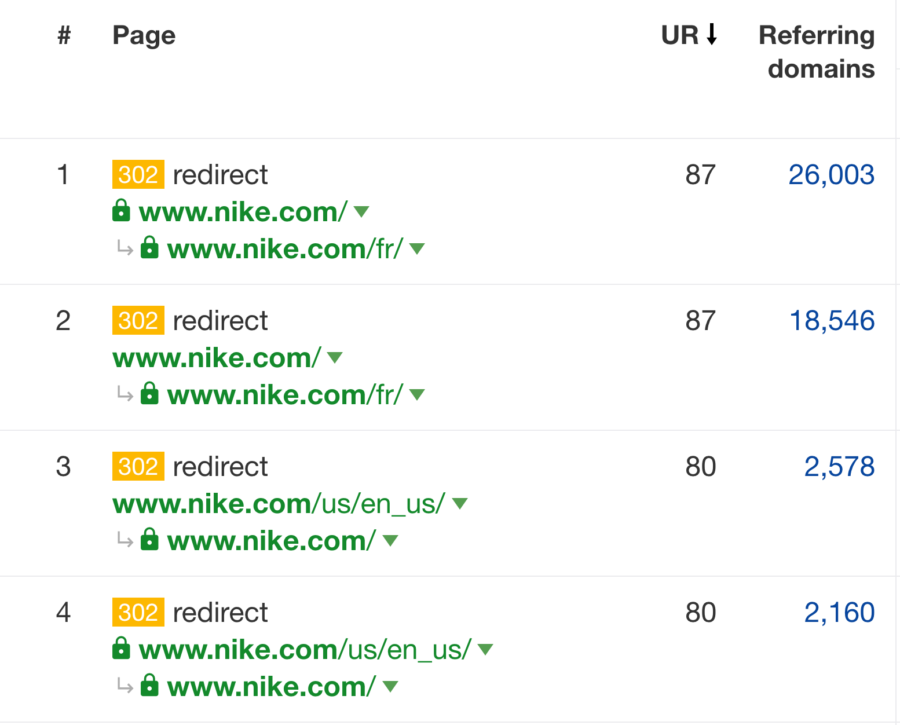Open dropdown beside row 3 /us/en_us/ URL

pyautogui.click(x=460, y=503)
